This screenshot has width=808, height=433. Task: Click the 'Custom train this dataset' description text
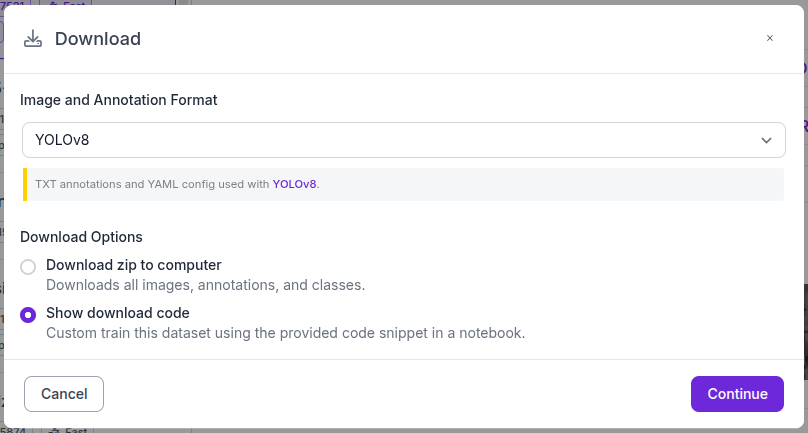tap(285, 333)
